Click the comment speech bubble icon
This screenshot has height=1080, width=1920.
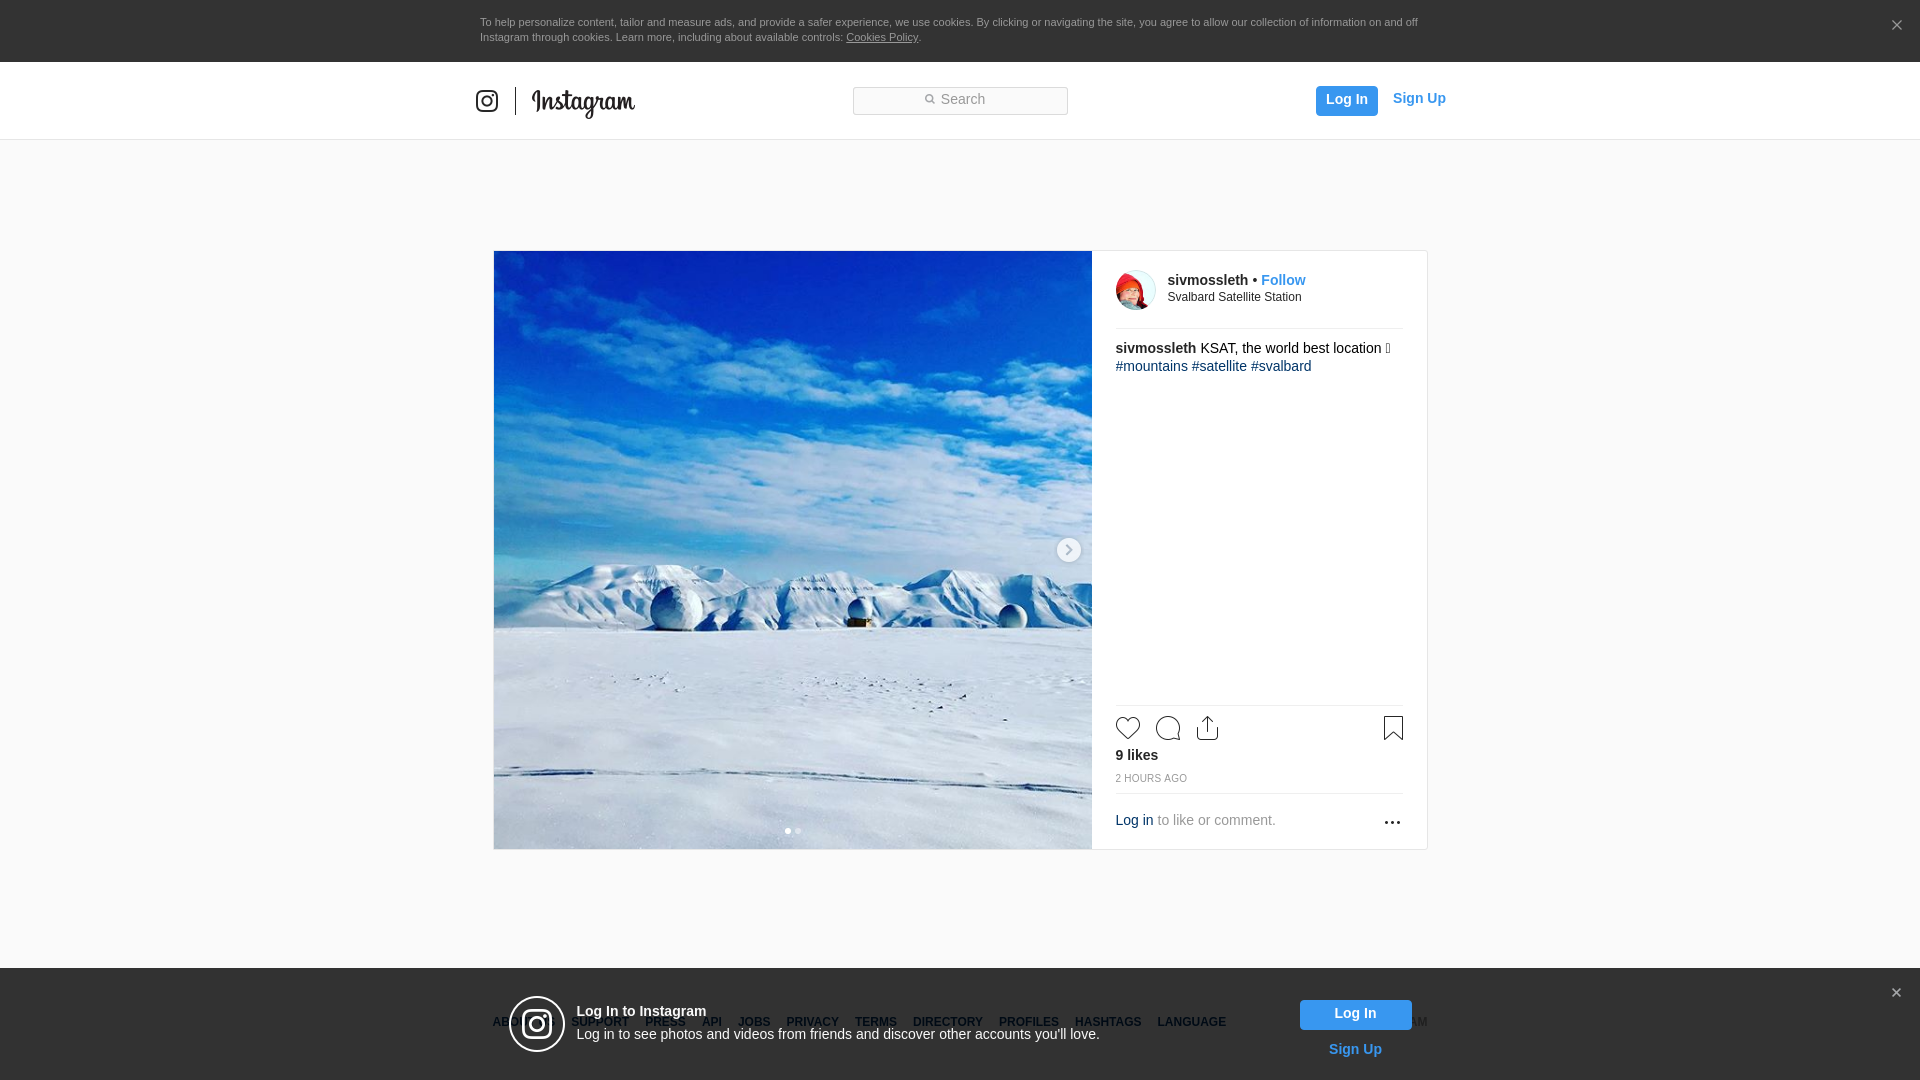(1167, 728)
